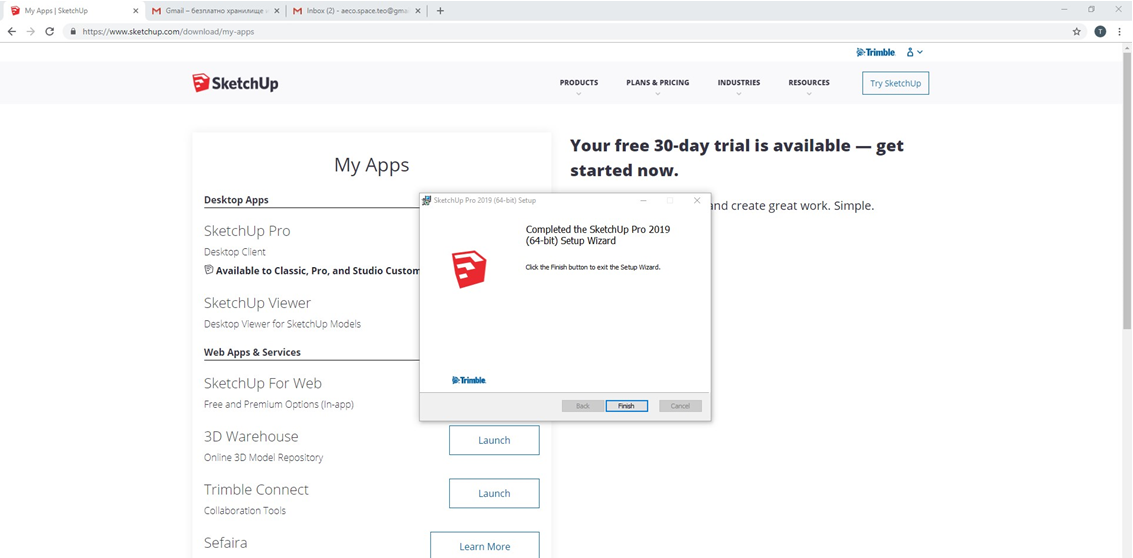Restore down the Chrome window
Screen dimensions: 1133x558
click(x=1091, y=9)
